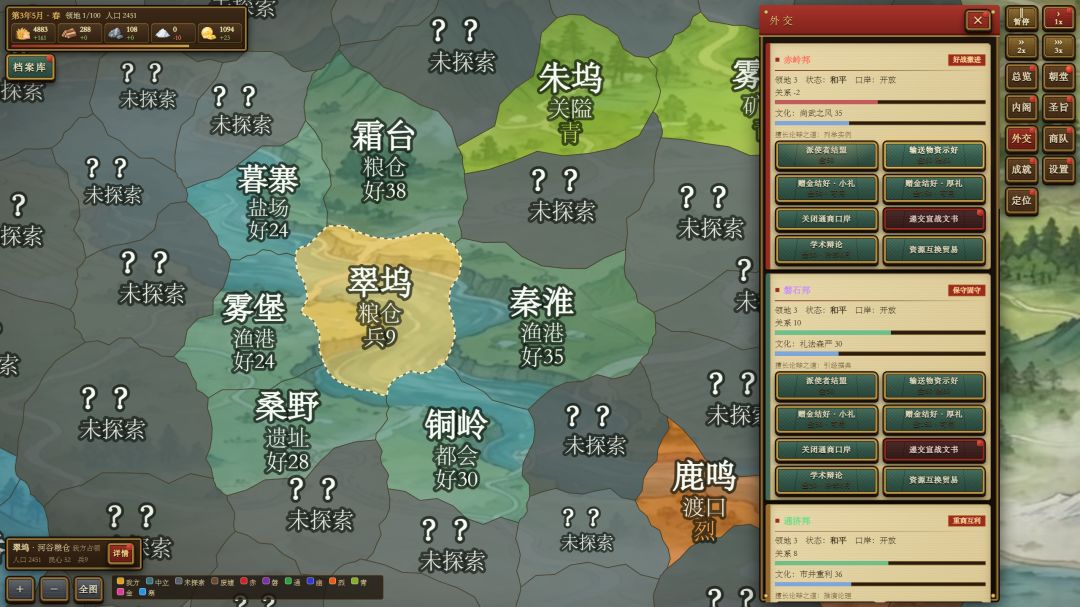The height and width of the screenshot is (607, 1080).
Task: Click 赠金结好·小礼 in the second faction card
Action: click(826, 419)
